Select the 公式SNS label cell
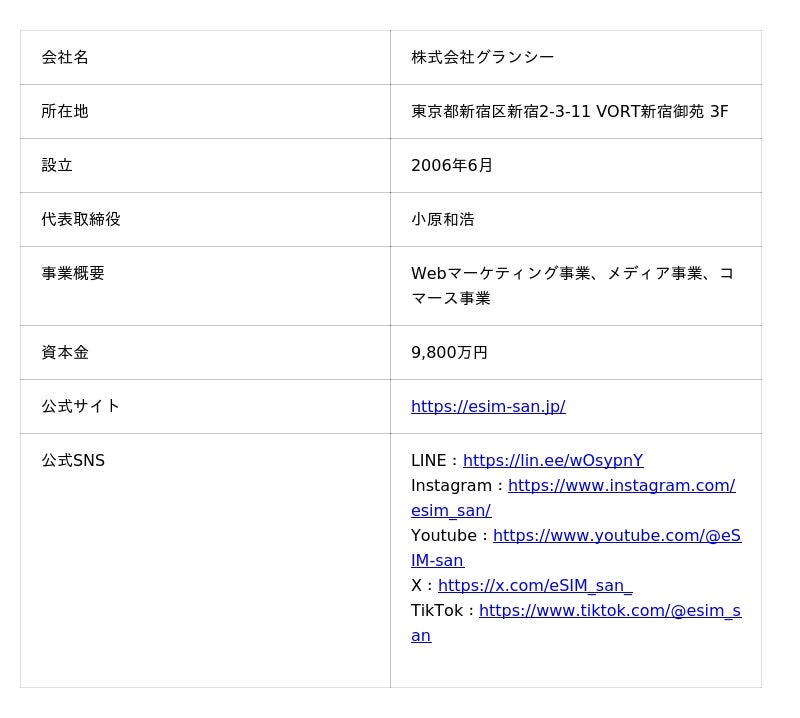 click(73, 461)
